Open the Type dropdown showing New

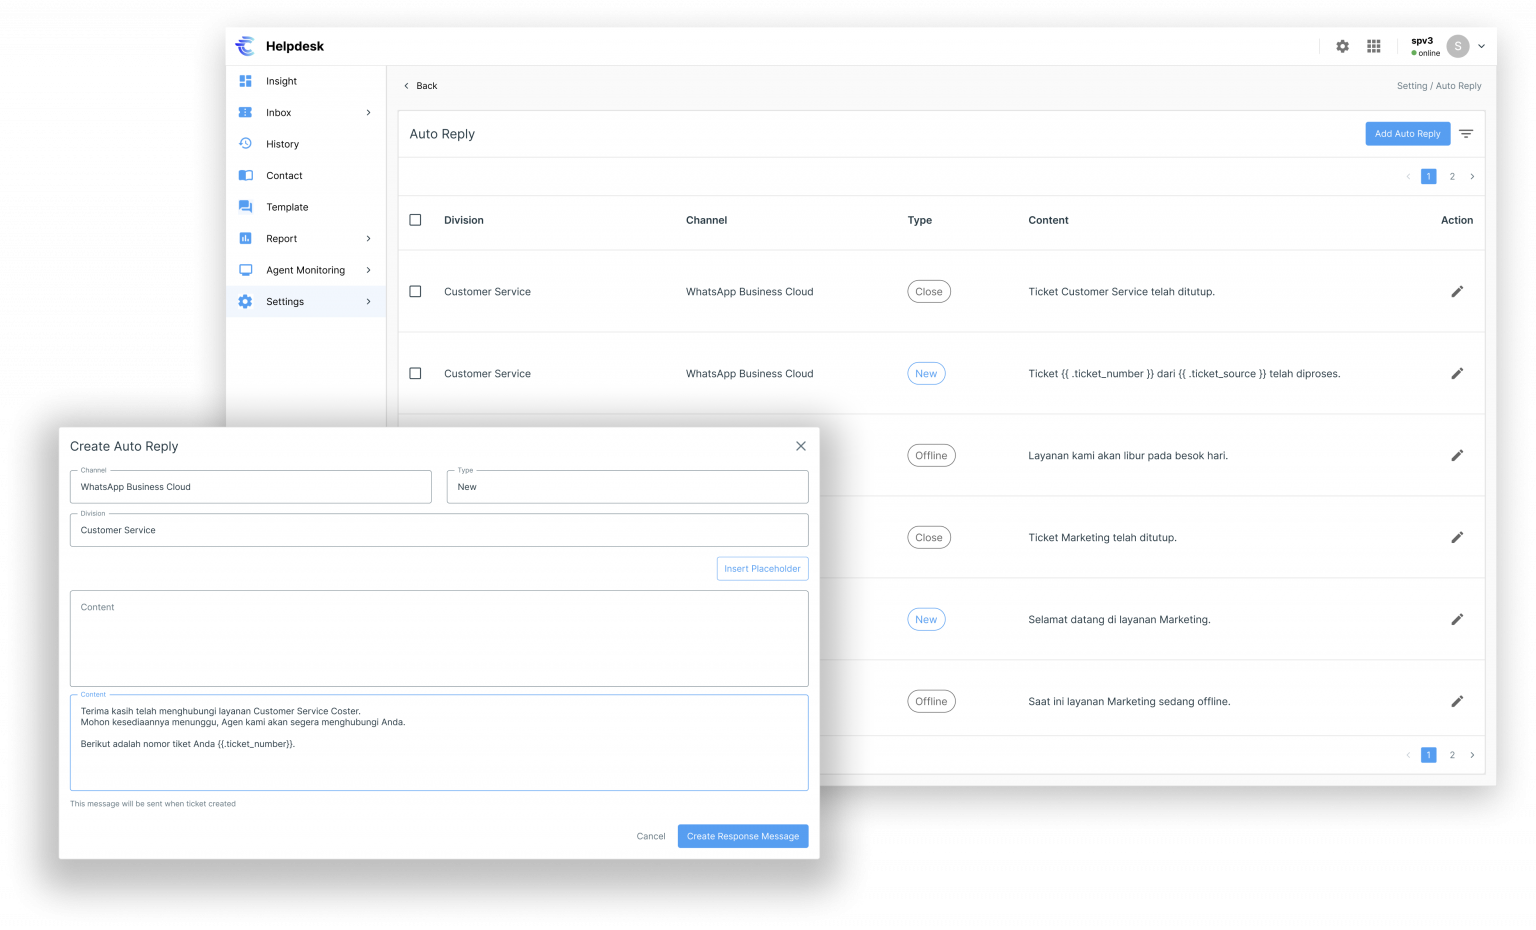click(x=627, y=487)
